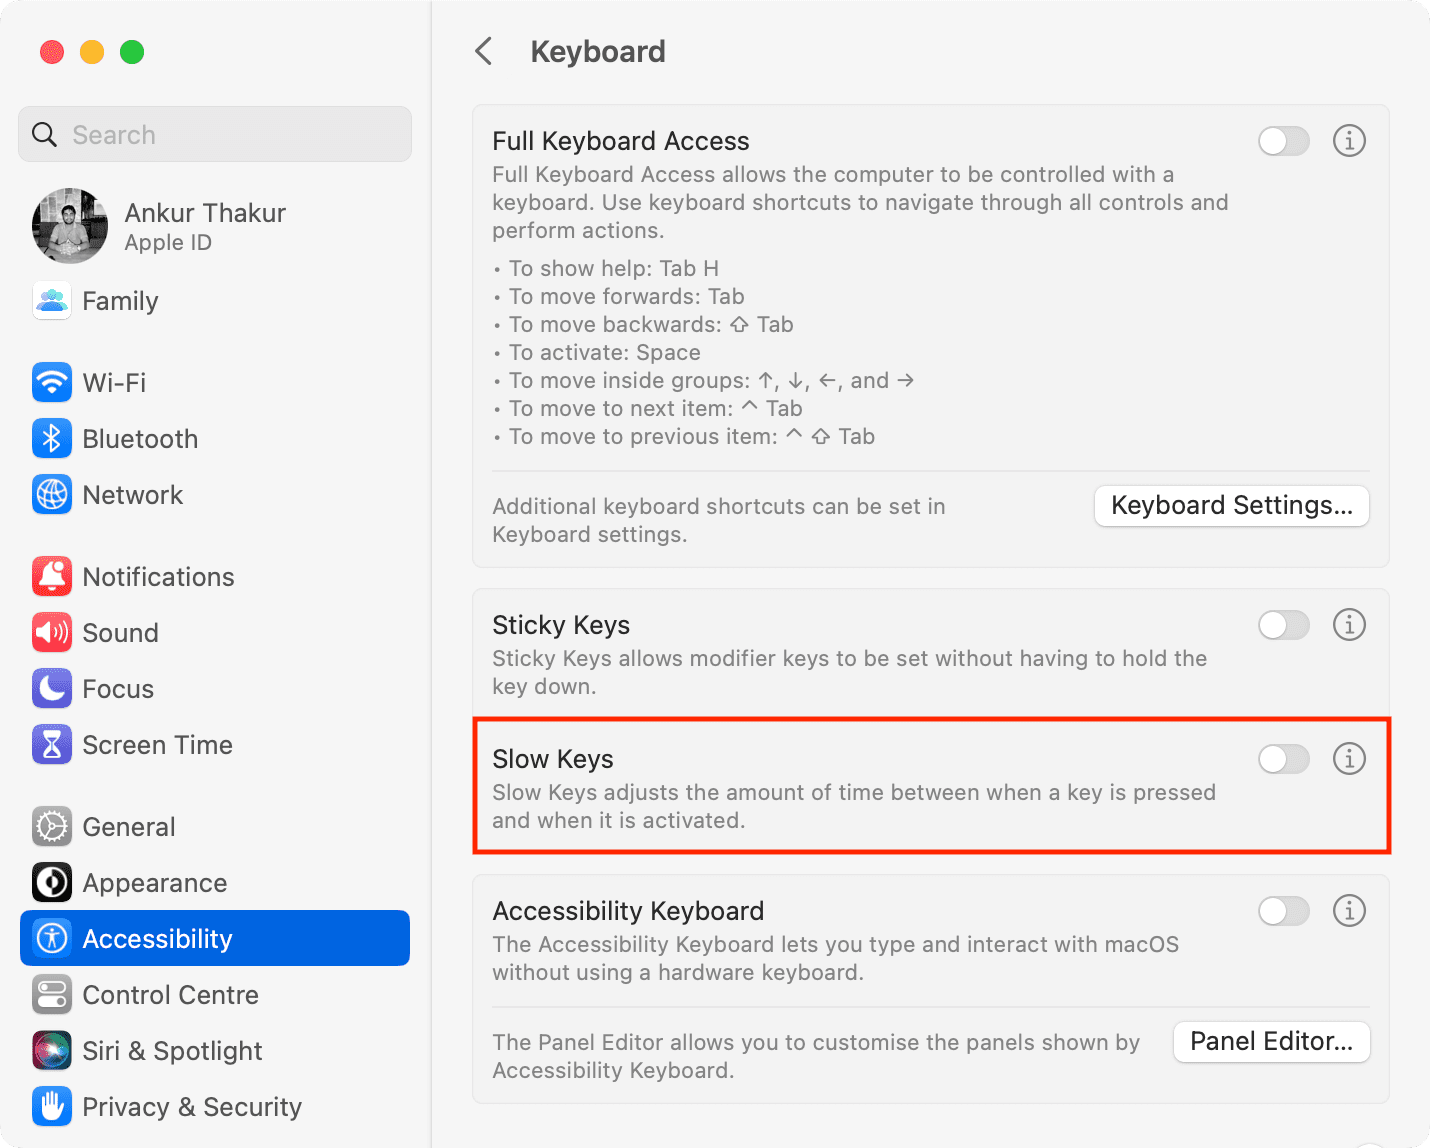This screenshot has width=1430, height=1148.
Task: Select Screen Time hourglass icon
Action: [52, 744]
